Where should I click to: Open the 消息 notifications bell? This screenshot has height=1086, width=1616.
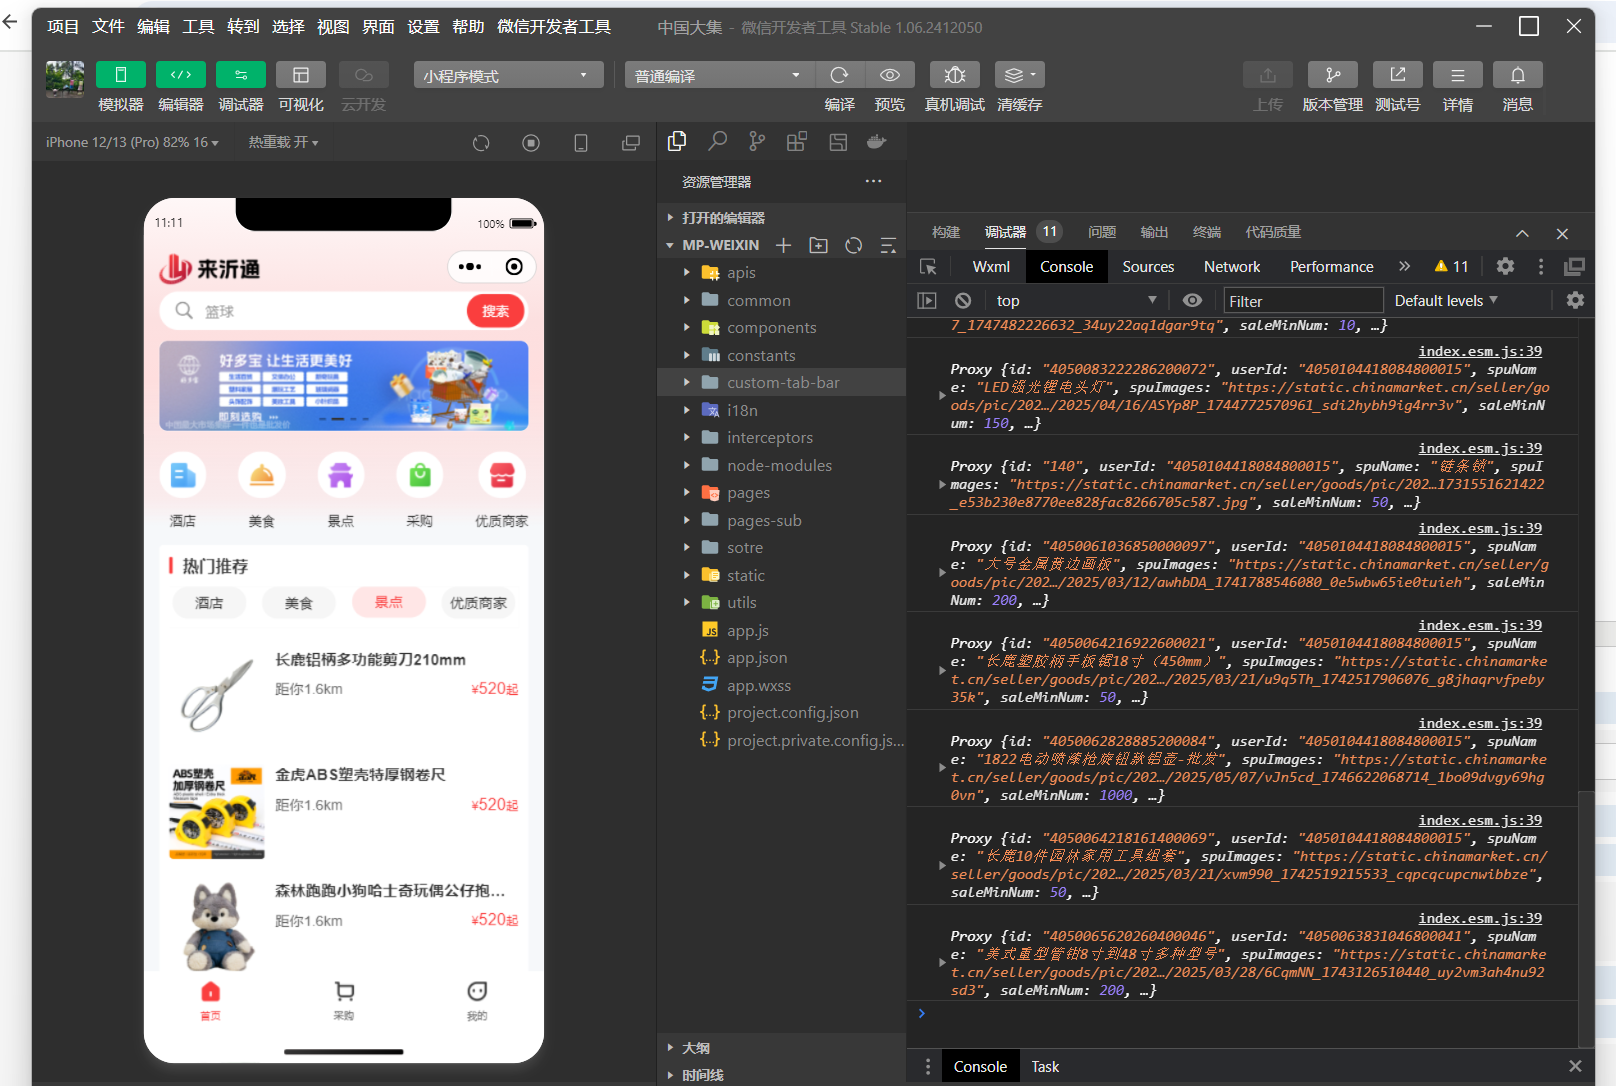point(1518,75)
